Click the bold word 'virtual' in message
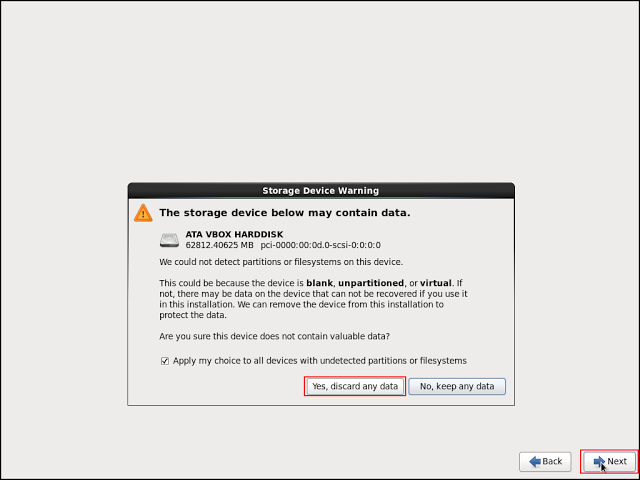Viewport: 640px width, 480px height. [x=438, y=283]
